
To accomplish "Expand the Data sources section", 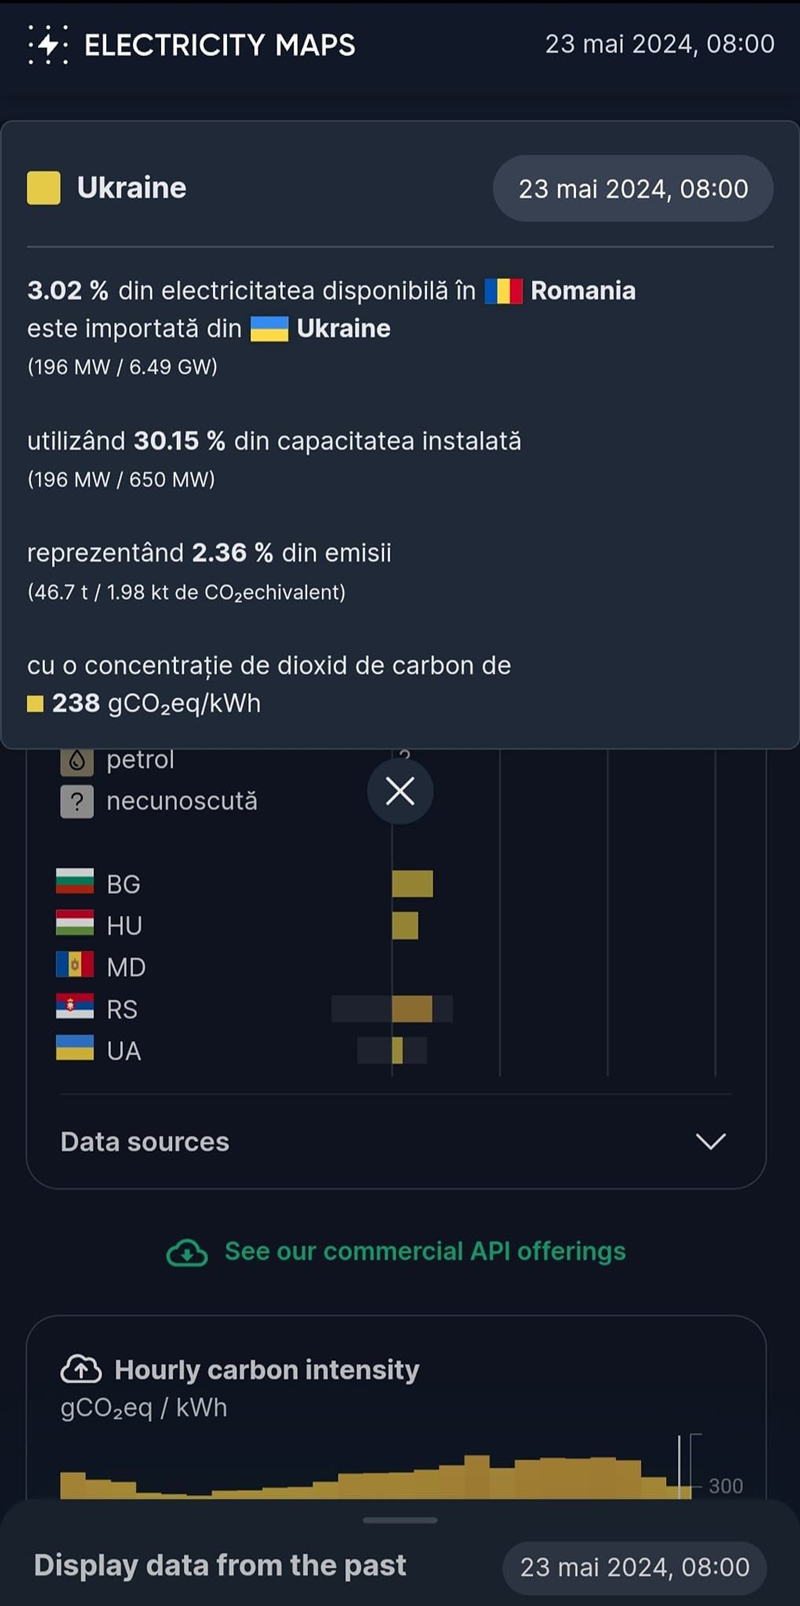I will pyautogui.click(x=145, y=1142).
